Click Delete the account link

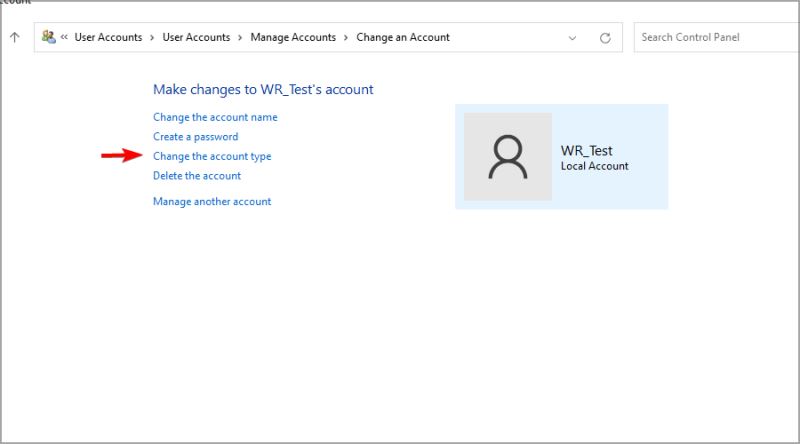[197, 176]
